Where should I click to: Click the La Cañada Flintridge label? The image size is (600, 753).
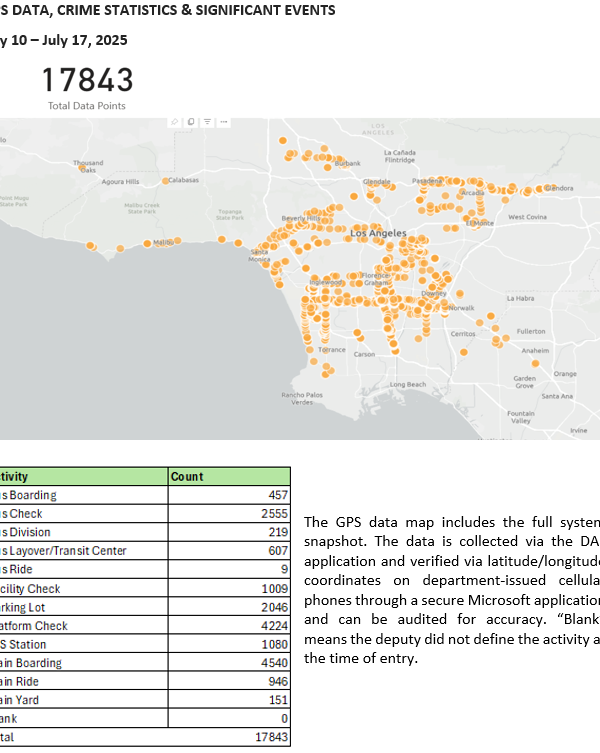tap(399, 156)
